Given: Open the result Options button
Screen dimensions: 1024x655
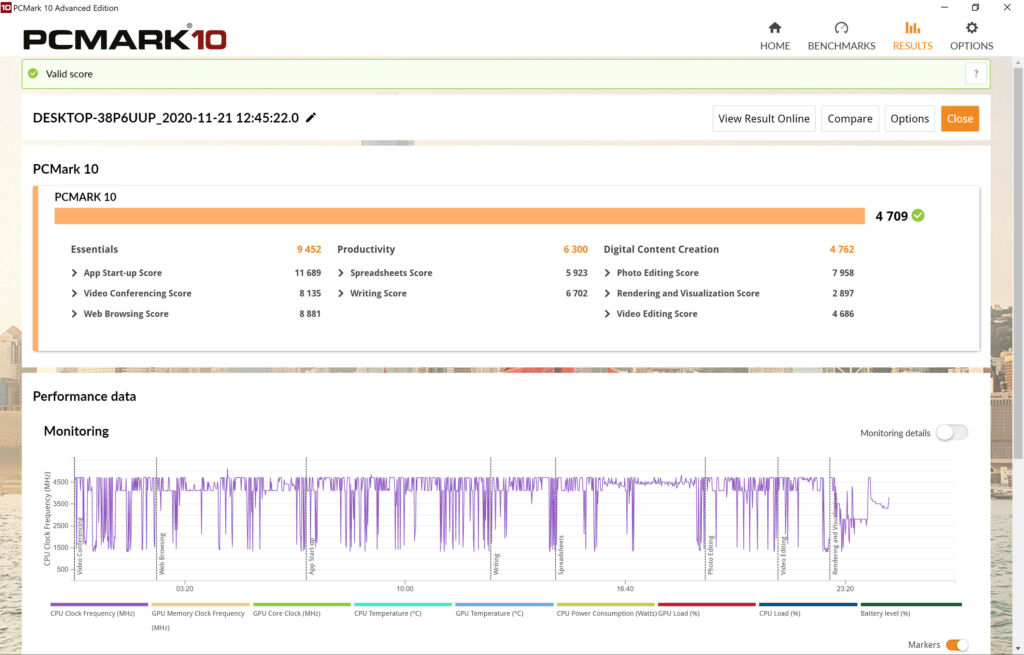Looking at the screenshot, I should point(909,118).
